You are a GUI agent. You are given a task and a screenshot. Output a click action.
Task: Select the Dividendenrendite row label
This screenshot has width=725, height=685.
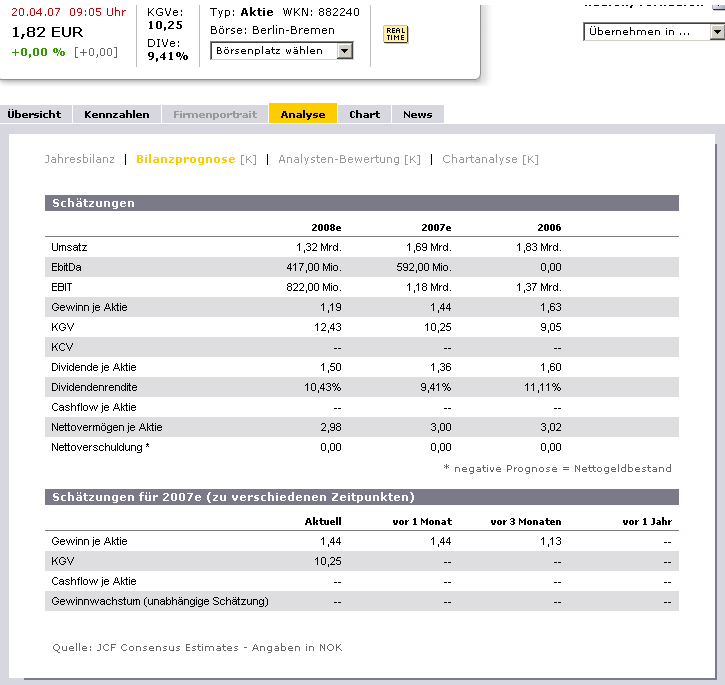[x=94, y=387]
